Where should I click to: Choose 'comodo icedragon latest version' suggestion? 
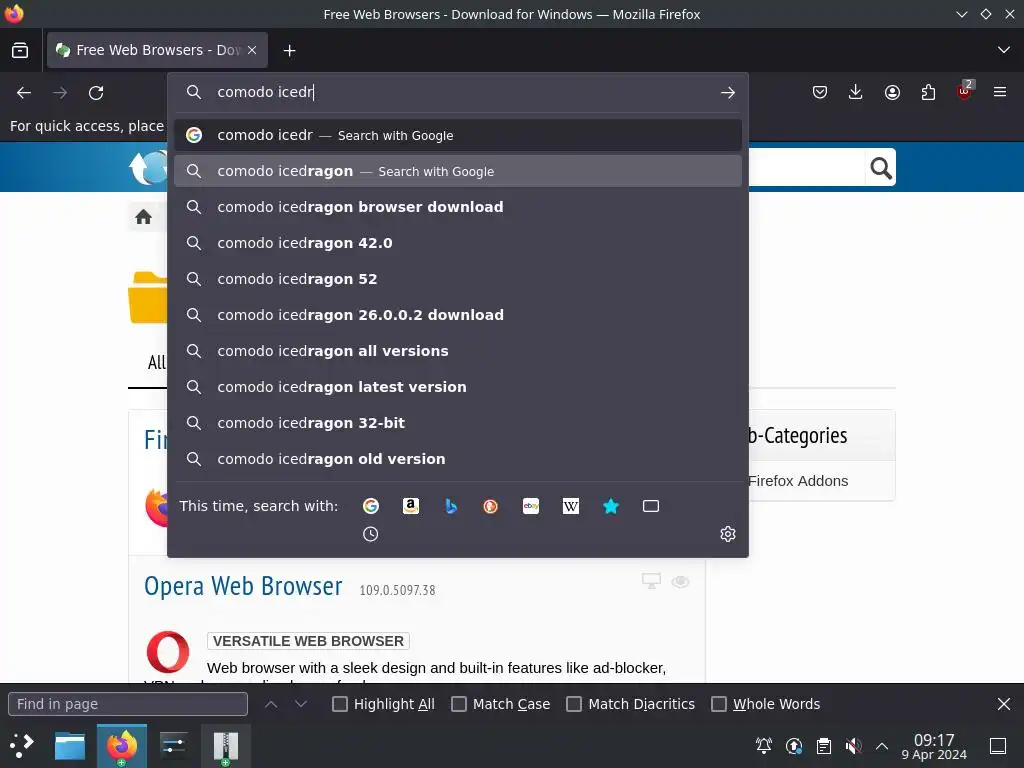pyautogui.click(x=458, y=387)
